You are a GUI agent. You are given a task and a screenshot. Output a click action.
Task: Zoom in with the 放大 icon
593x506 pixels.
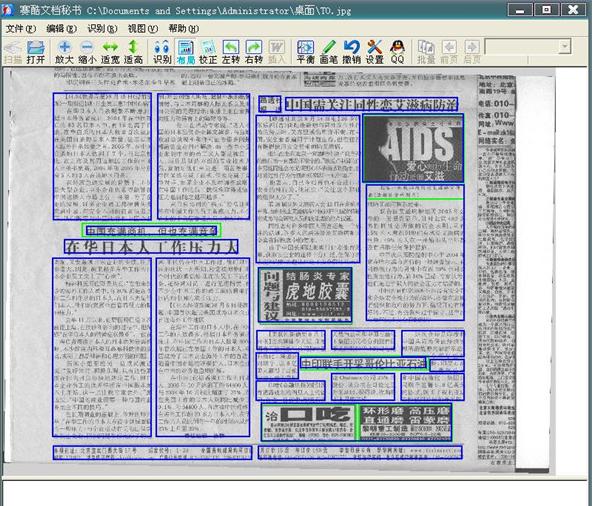click(64, 52)
